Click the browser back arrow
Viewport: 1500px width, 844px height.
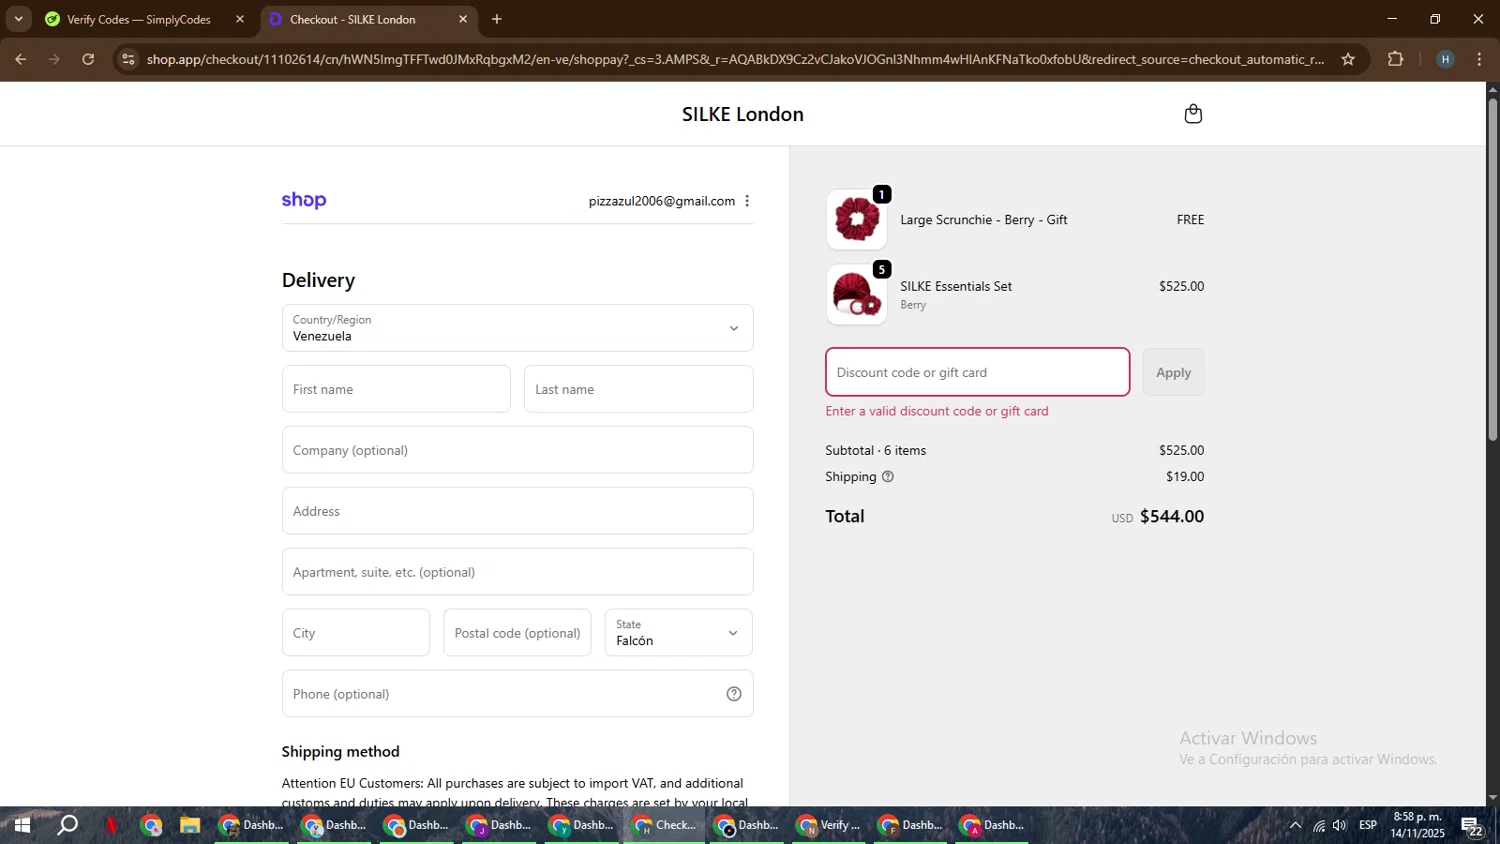(x=20, y=59)
